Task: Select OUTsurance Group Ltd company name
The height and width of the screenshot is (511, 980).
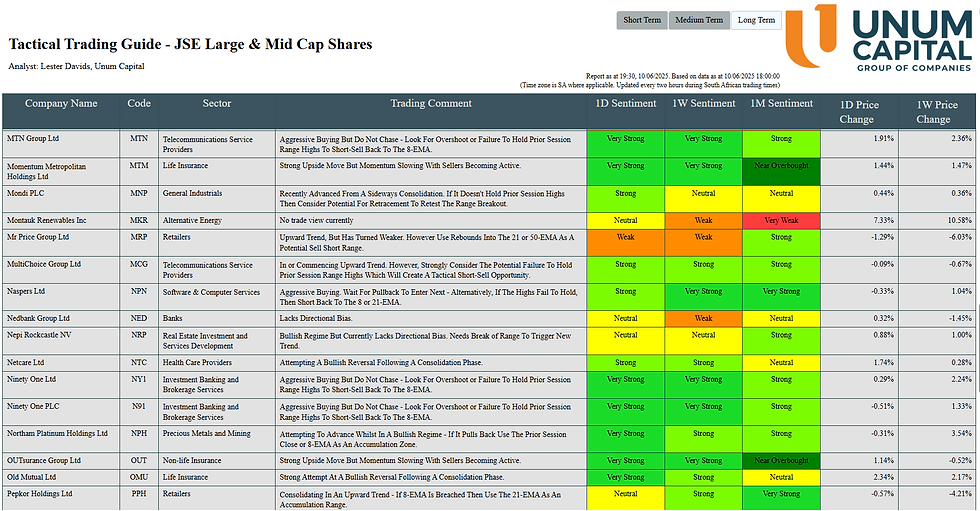Action: point(44,460)
